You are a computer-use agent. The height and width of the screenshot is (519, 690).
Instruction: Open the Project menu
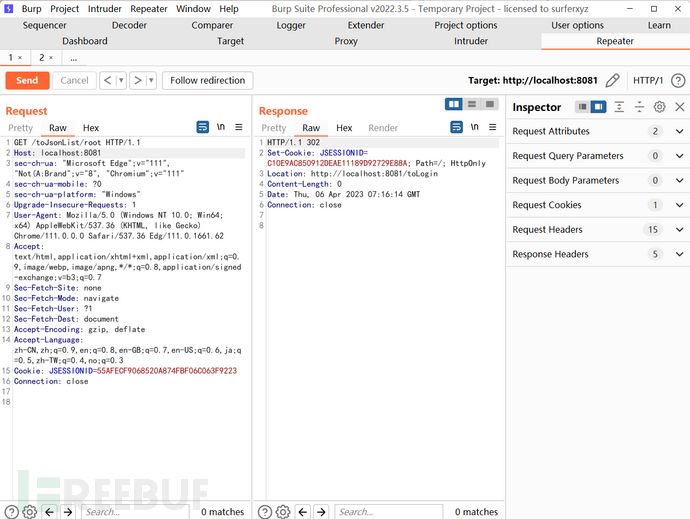coord(64,9)
